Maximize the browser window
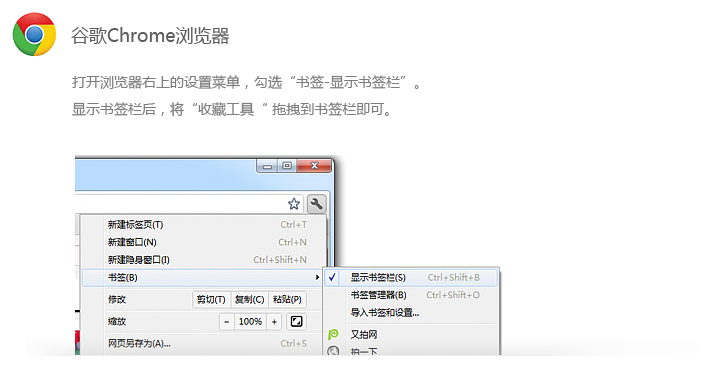This screenshot has width=712, height=372. click(x=287, y=166)
